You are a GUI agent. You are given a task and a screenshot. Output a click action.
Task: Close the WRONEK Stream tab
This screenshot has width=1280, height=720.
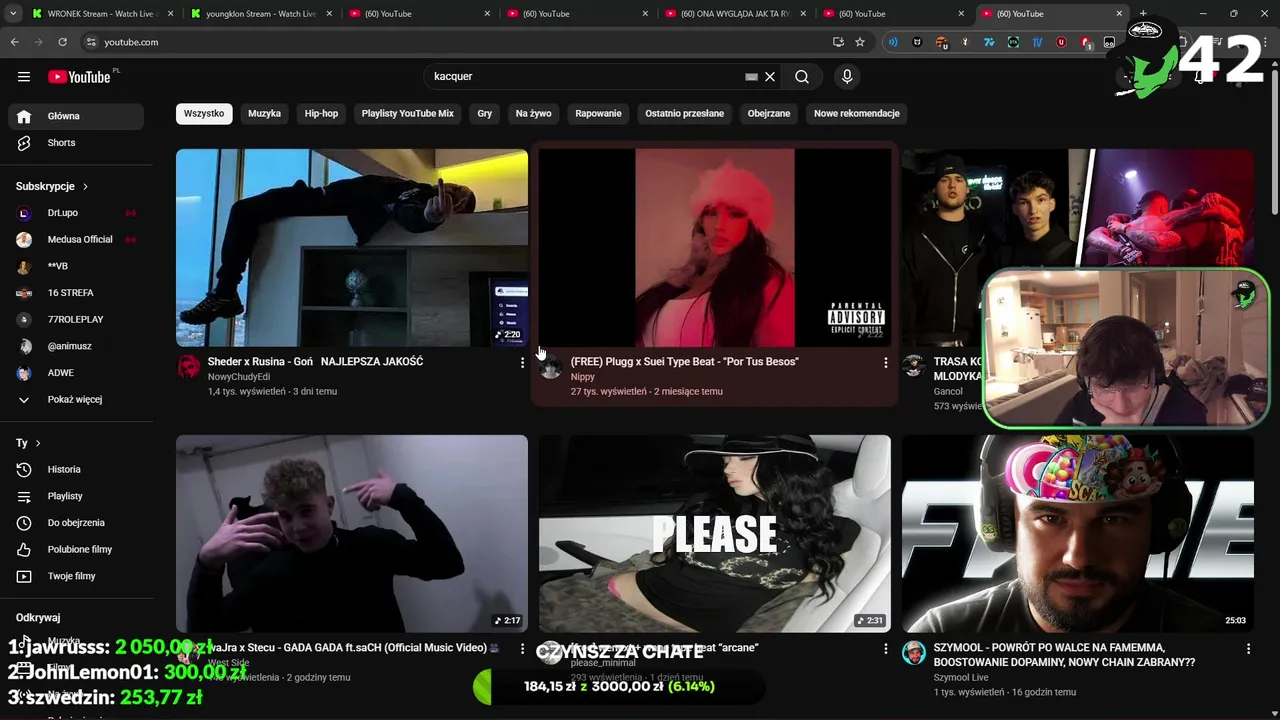(x=170, y=14)
